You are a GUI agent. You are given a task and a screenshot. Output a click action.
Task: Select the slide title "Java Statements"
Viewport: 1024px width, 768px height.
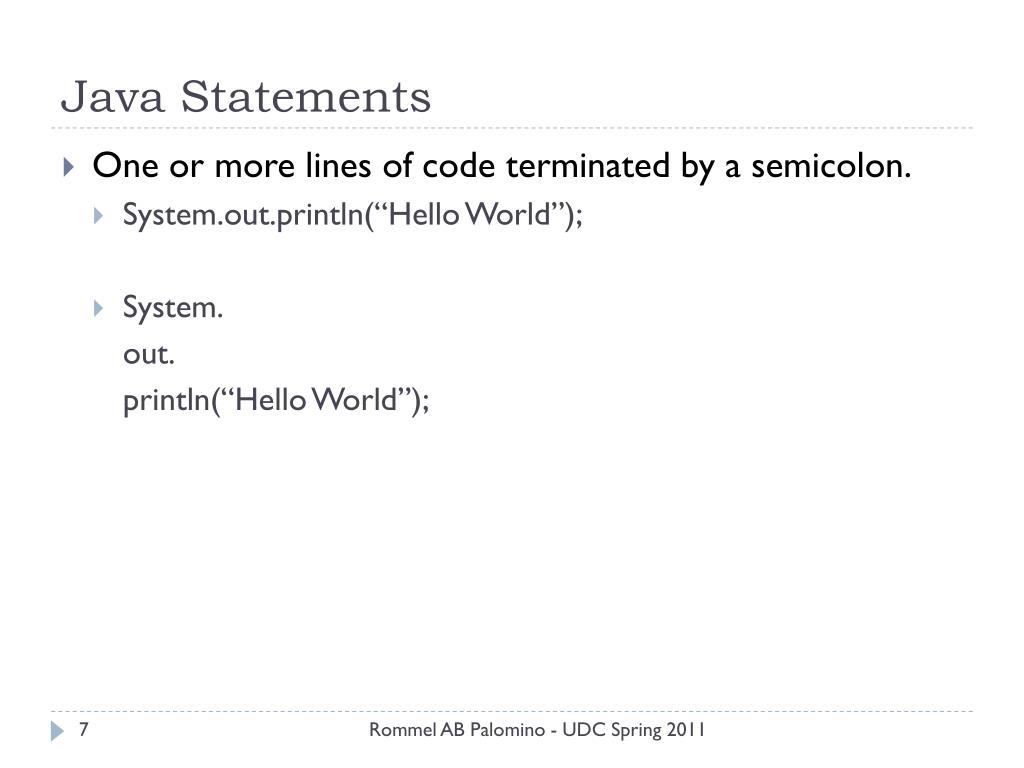(x=246, y=98)
